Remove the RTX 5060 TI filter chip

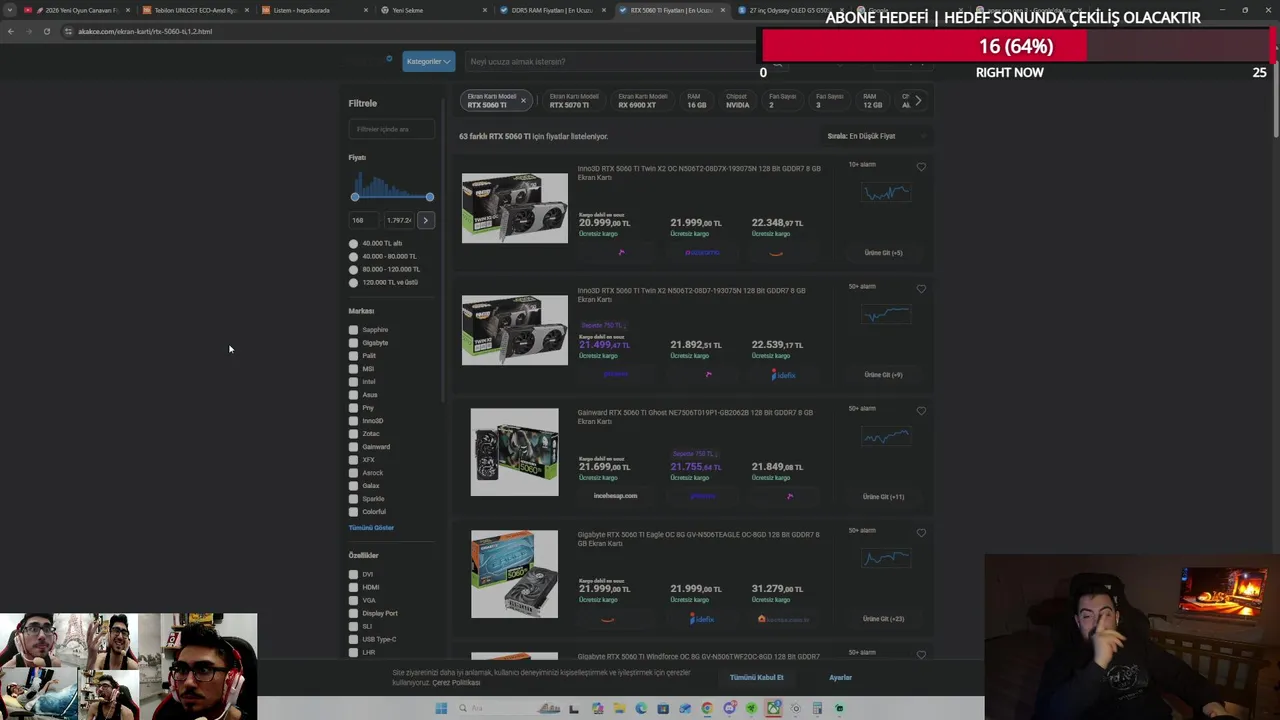(522, 101)
